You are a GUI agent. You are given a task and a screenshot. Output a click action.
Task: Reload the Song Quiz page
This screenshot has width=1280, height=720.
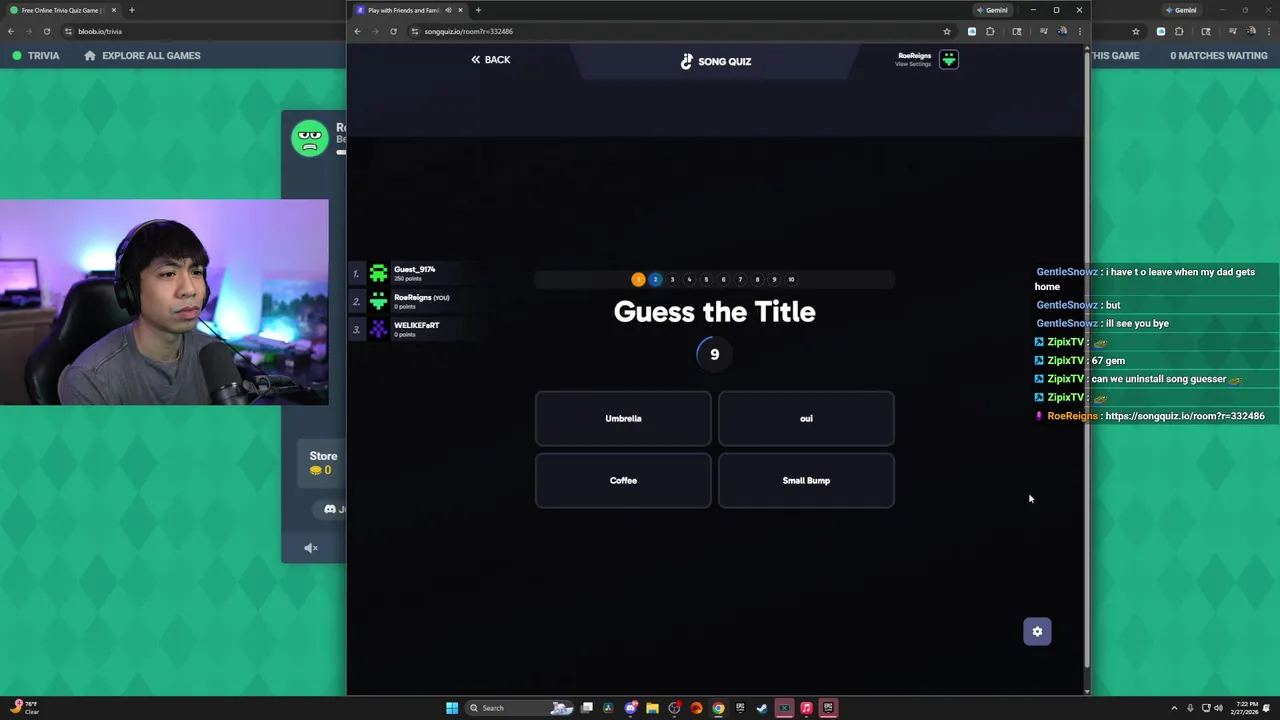click(x=393, y=31)
